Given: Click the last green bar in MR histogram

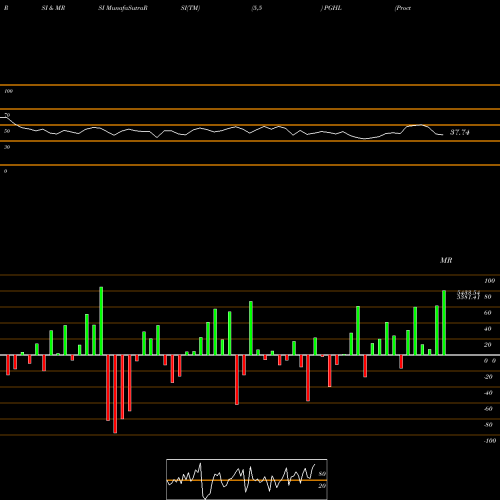Looking at the screenshot, I should 444,323.
